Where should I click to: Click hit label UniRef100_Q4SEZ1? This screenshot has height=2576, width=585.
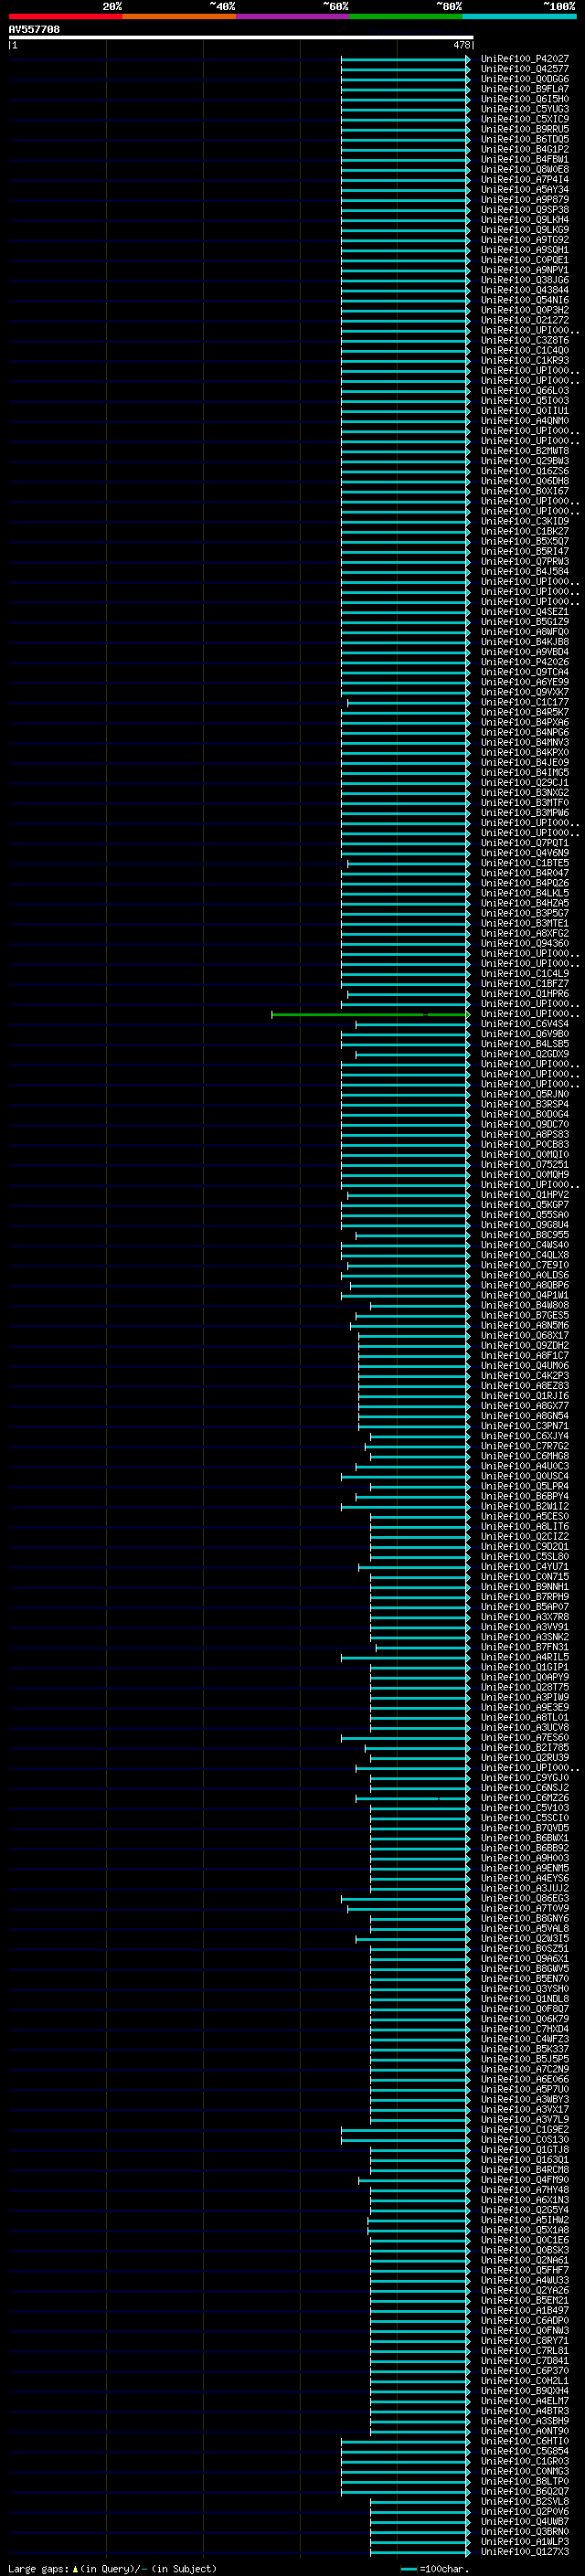point(525,612)
